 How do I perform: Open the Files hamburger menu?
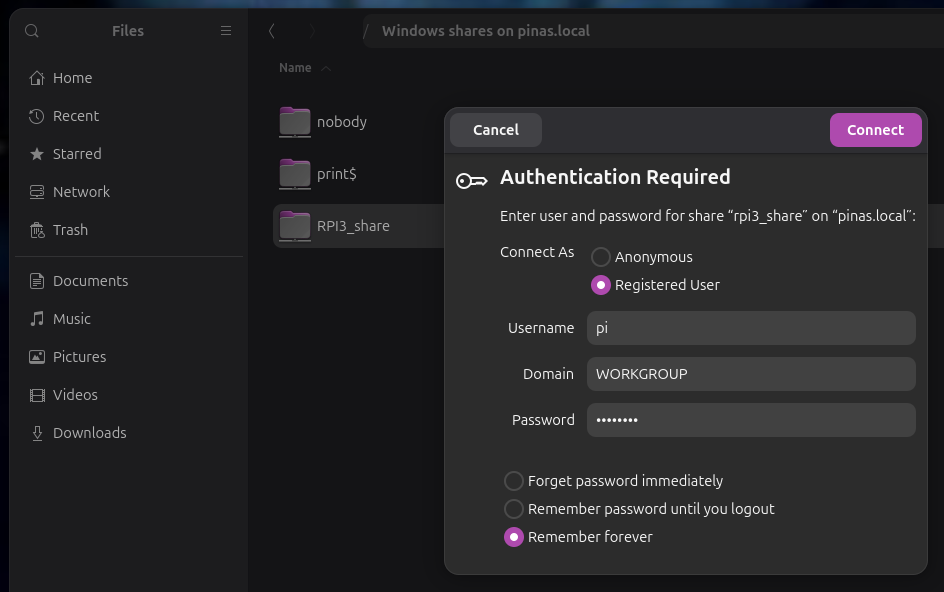click(226, 31)
